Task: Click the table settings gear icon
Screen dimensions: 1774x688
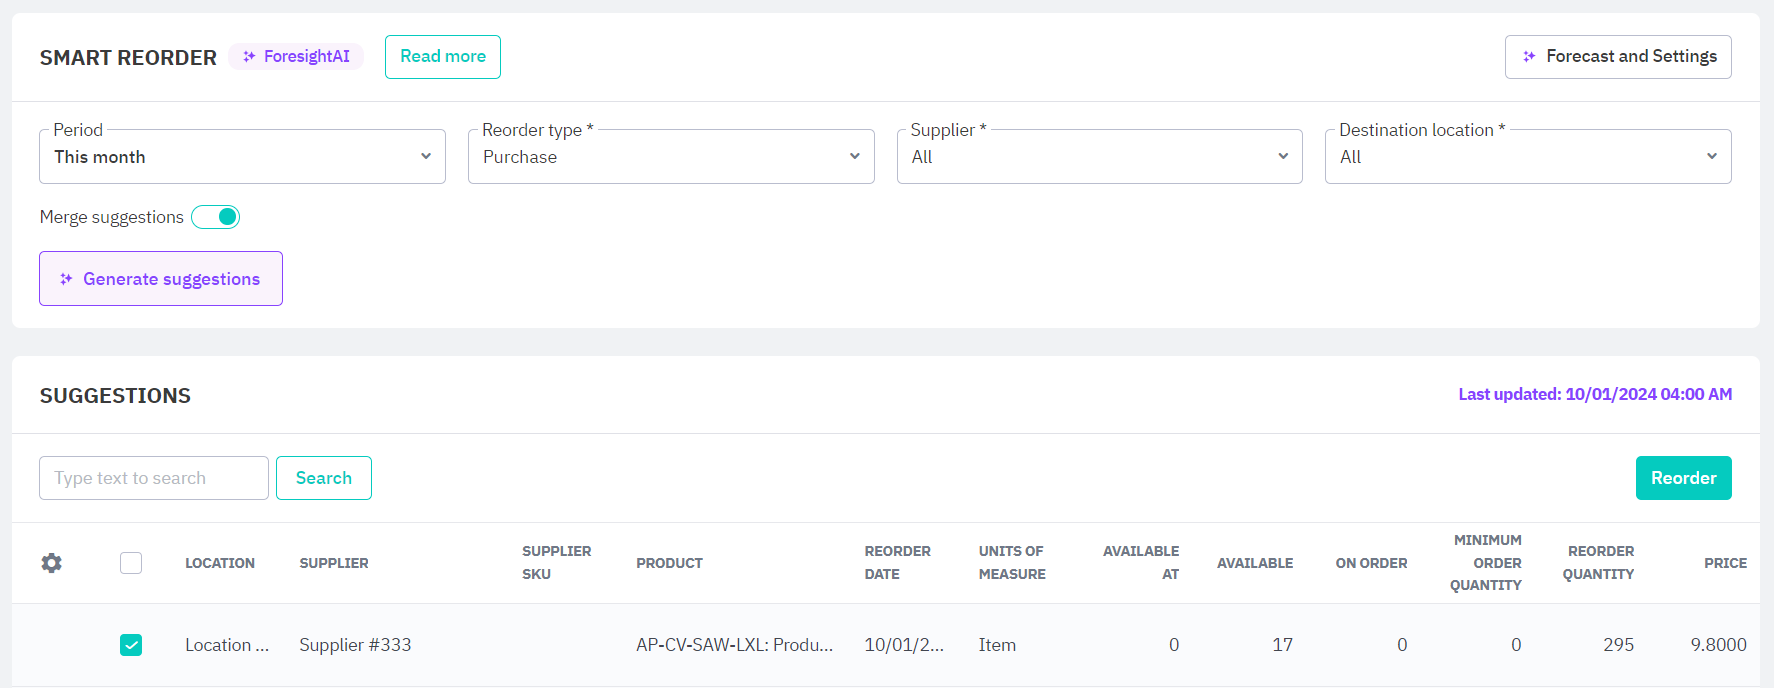Action: tap(51, 563)
